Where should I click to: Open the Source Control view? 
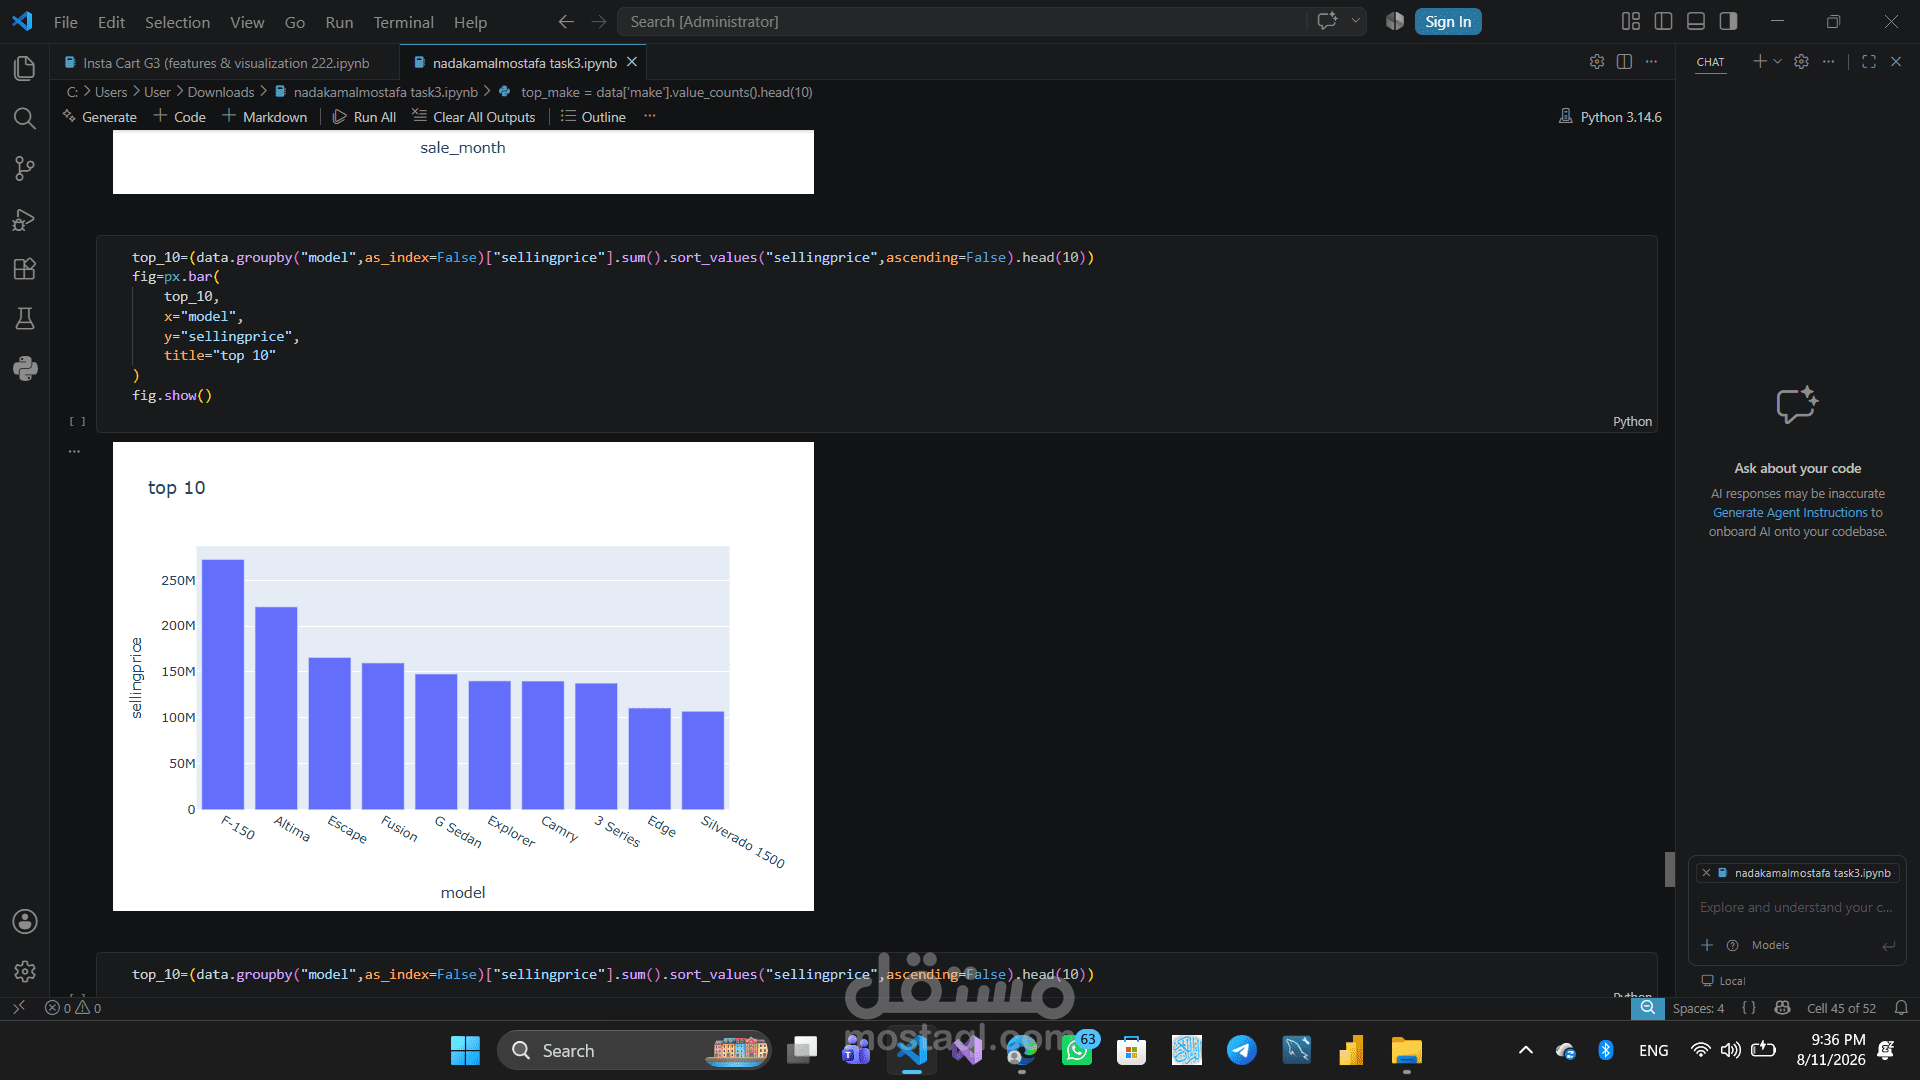pos(25,168)
